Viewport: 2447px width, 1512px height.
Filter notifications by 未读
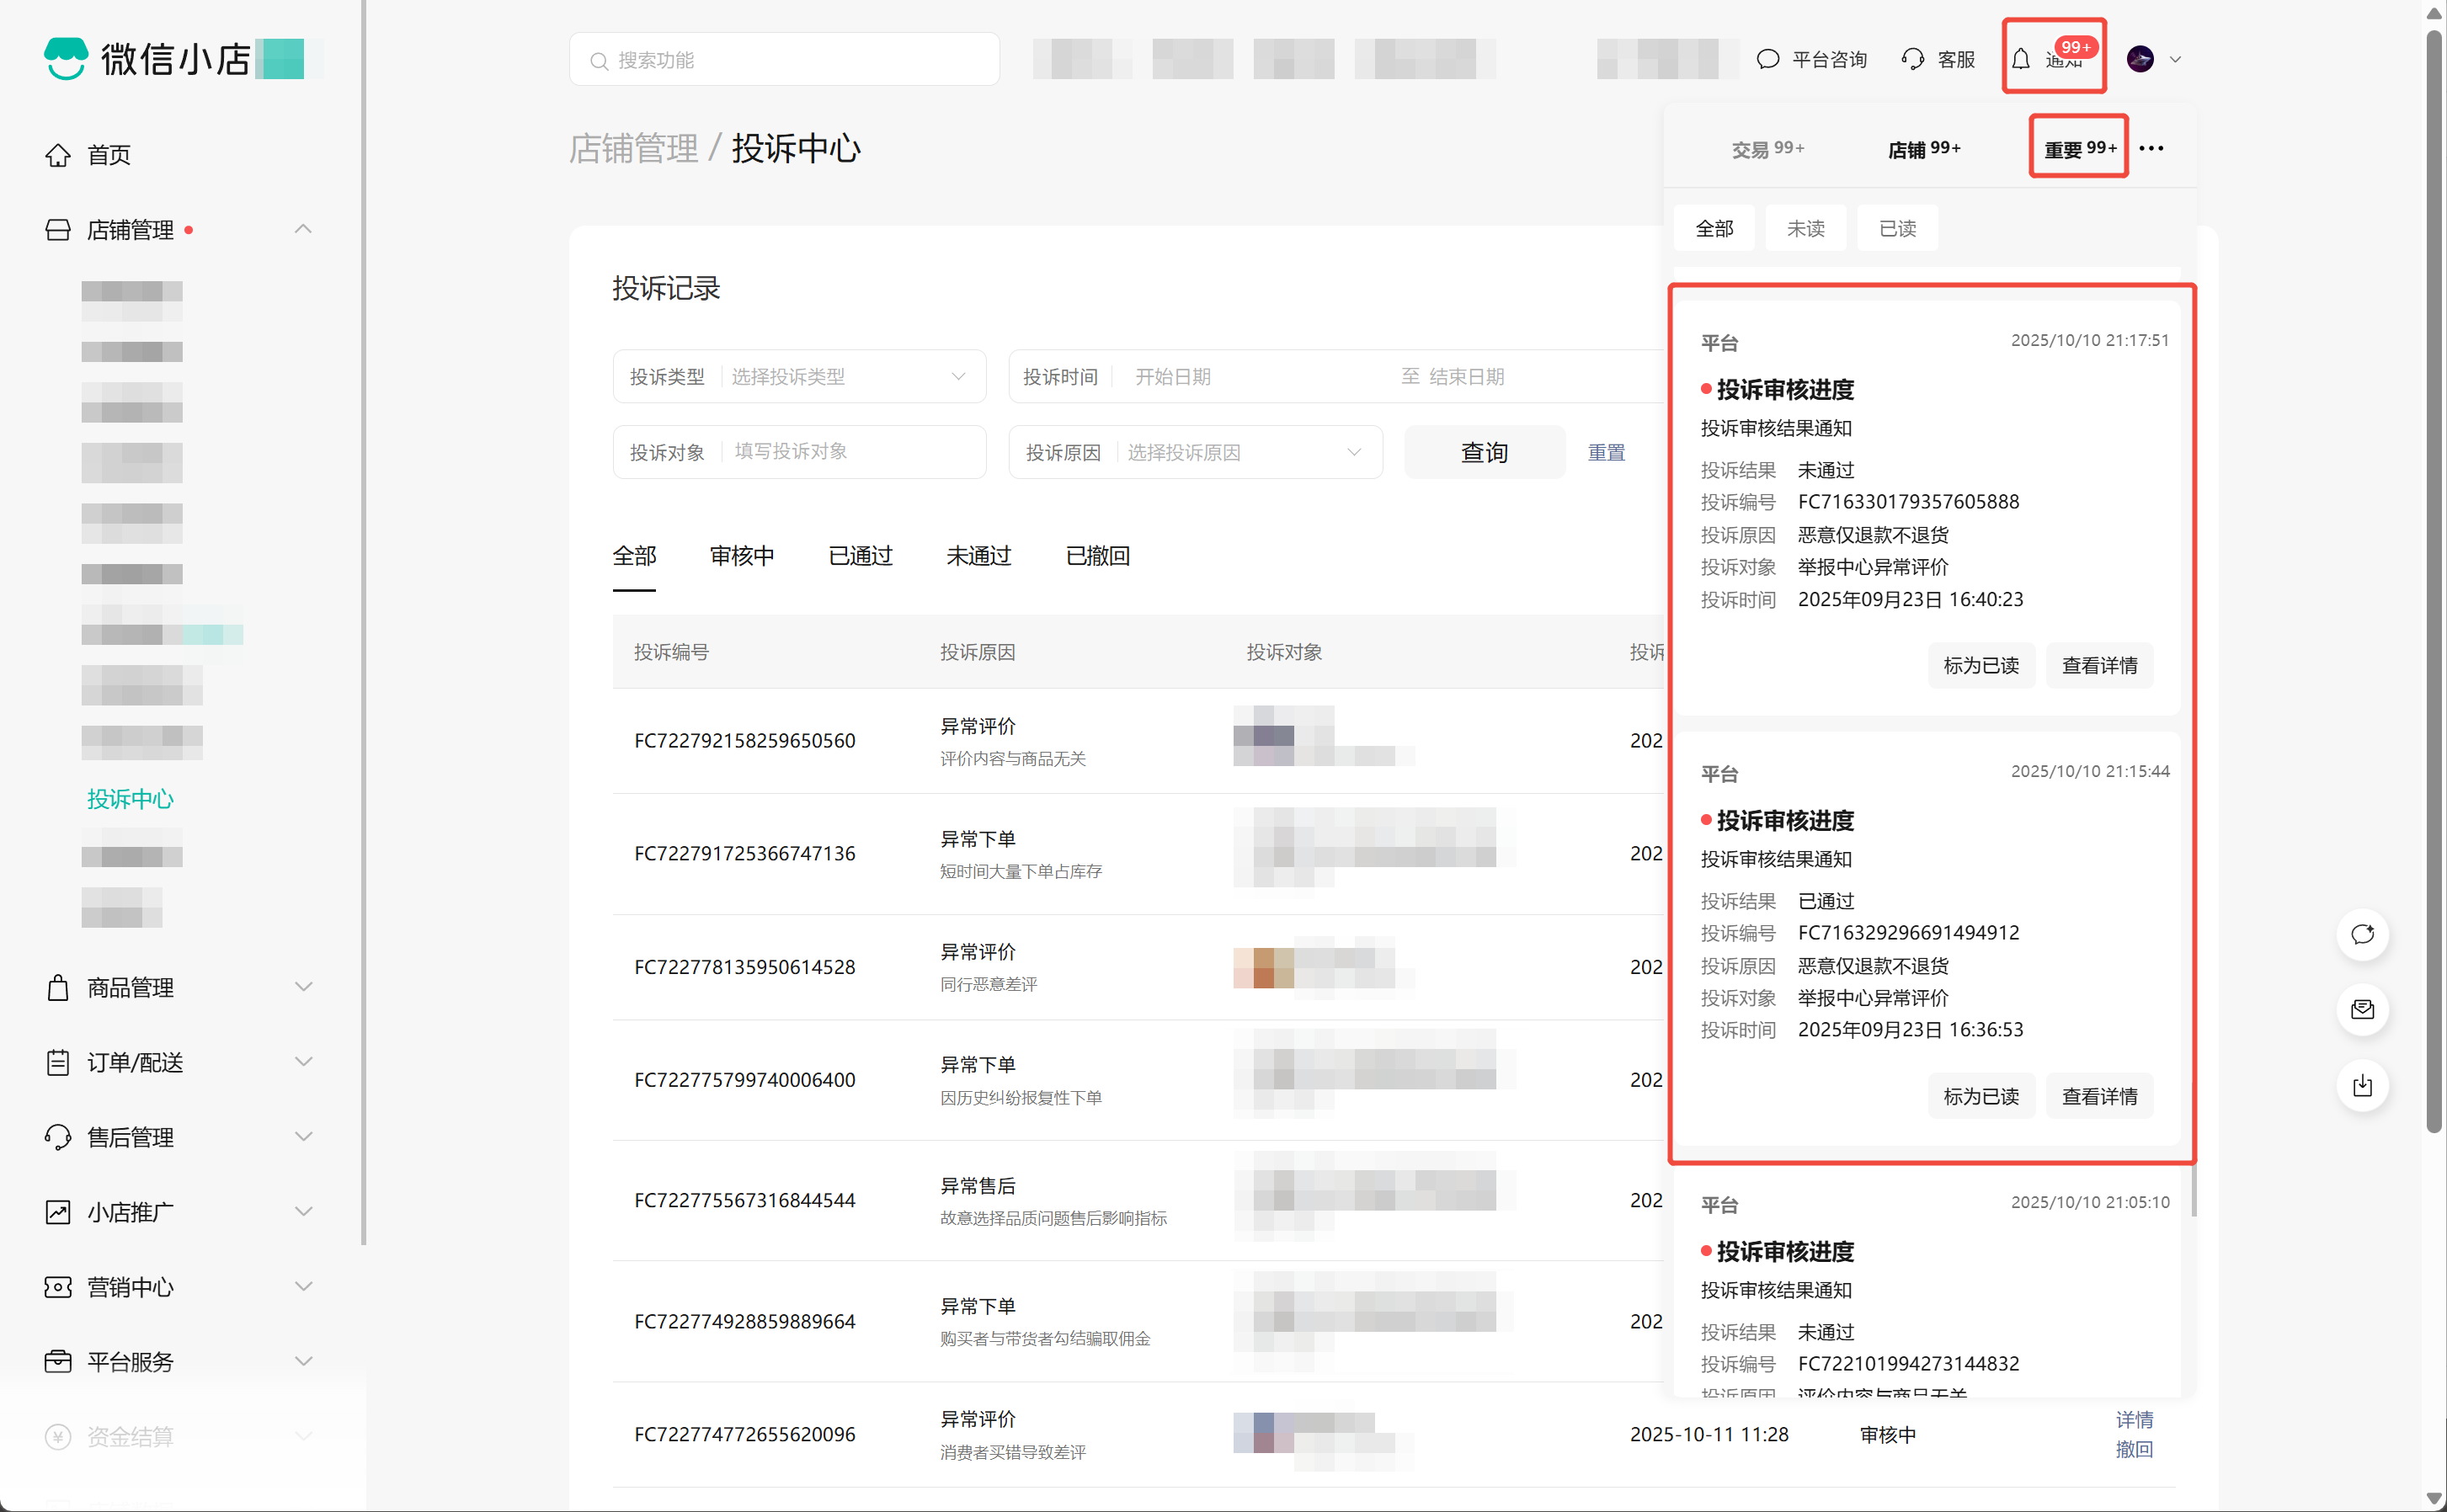(x=1805, y=229)
